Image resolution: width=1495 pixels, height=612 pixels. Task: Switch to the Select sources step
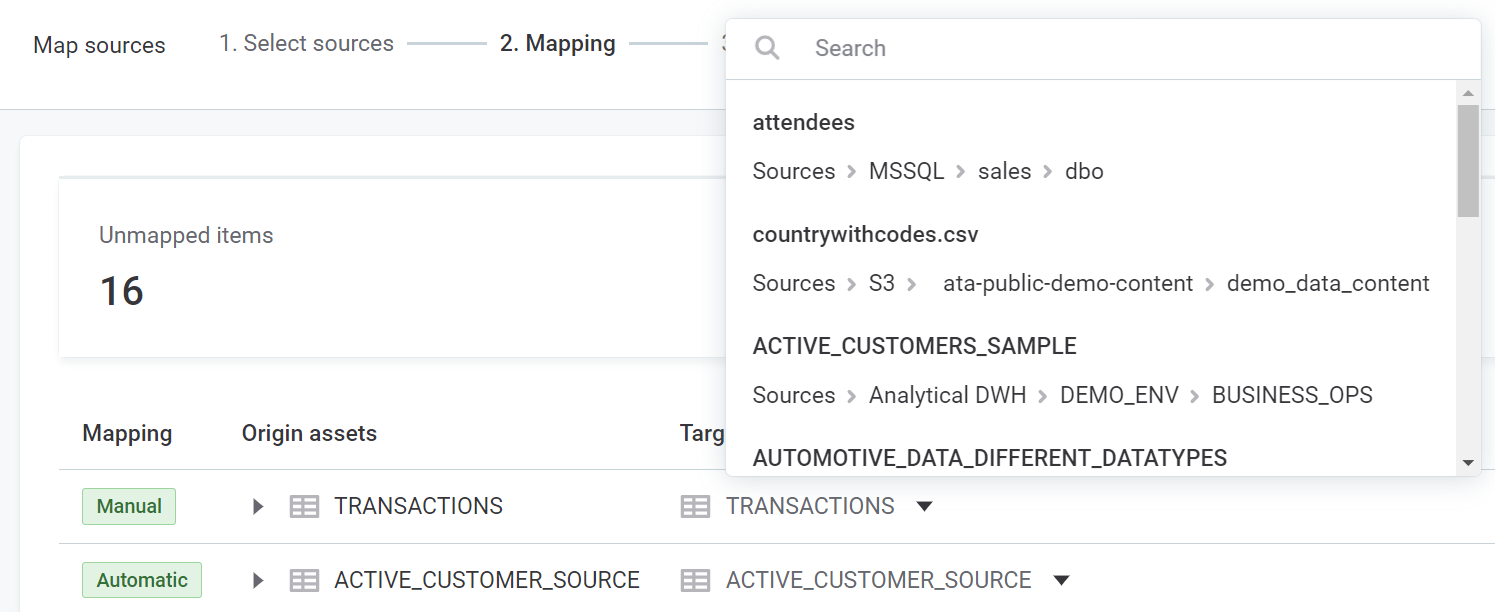[305, 43]
